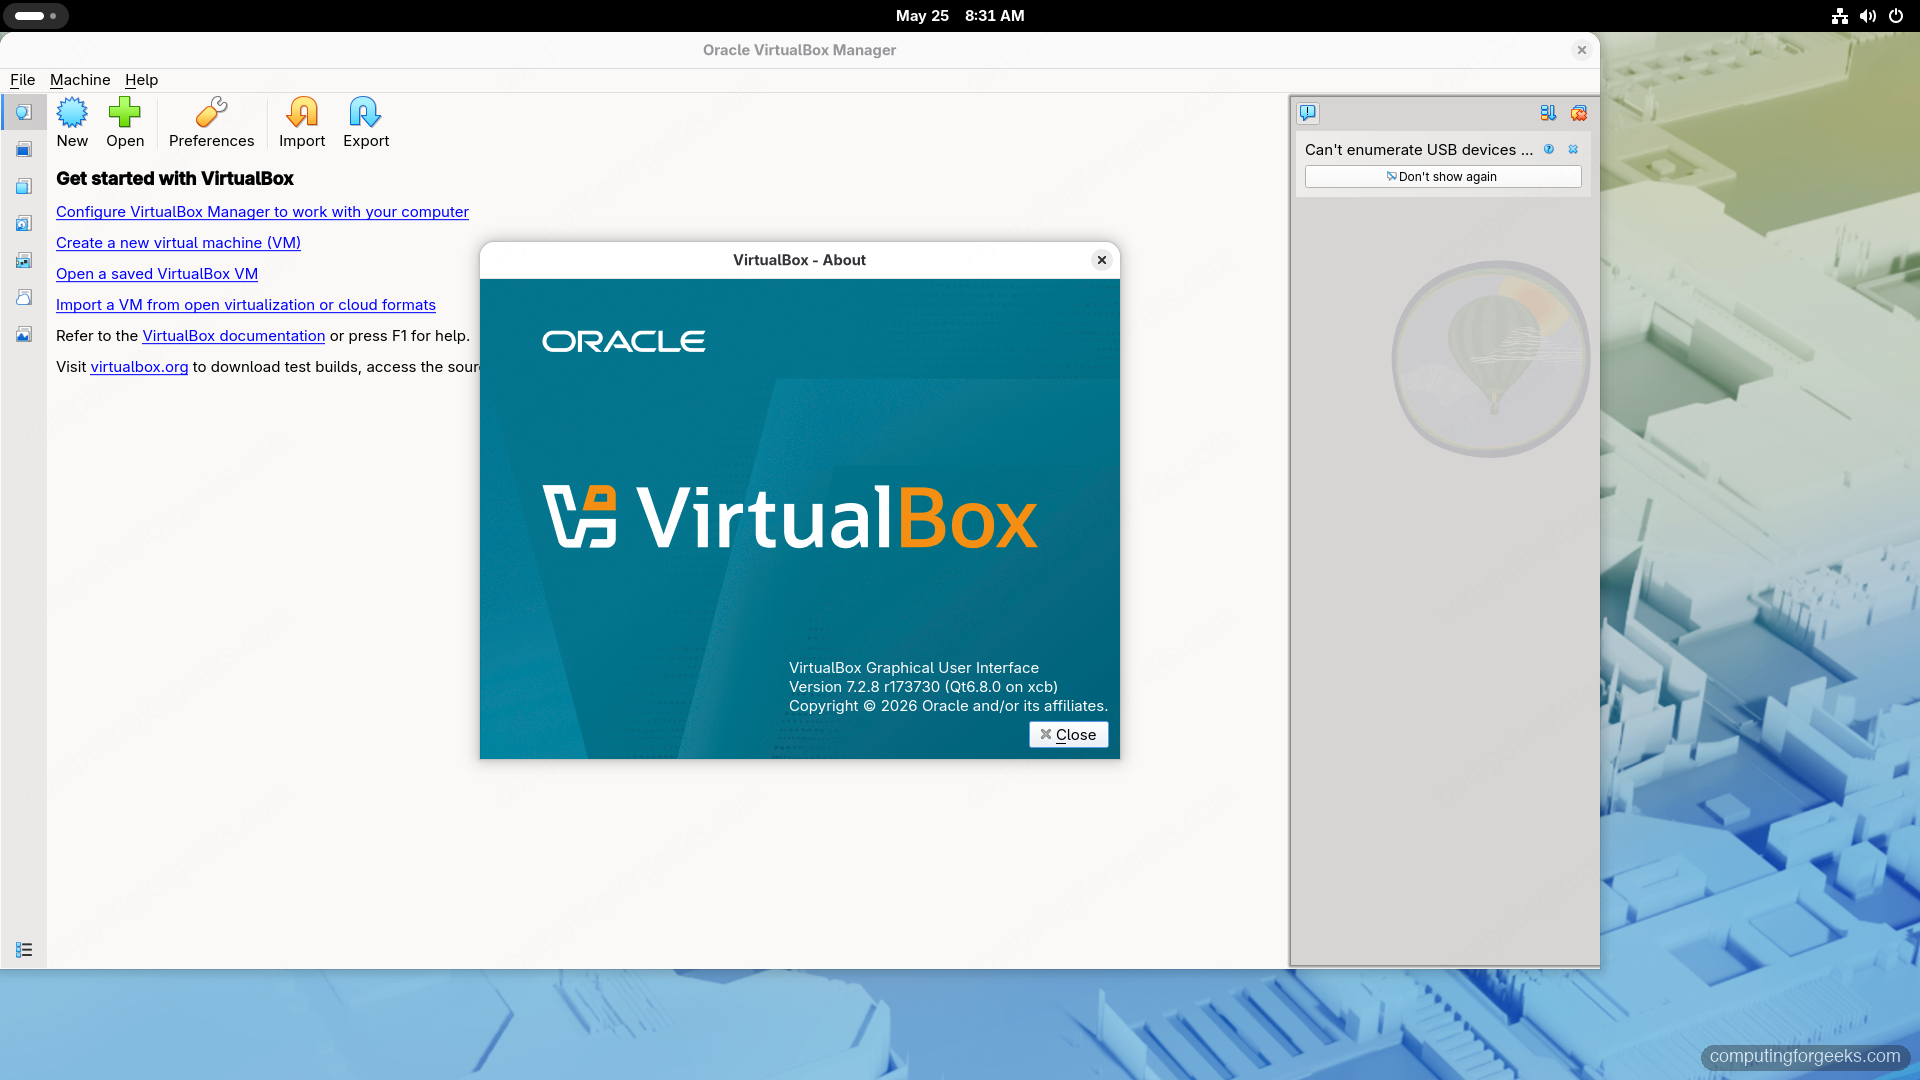Viewport: 1920px width, 1080px height.
Task: Open the GNOME Activities overview pill
Action: [36, 16]
